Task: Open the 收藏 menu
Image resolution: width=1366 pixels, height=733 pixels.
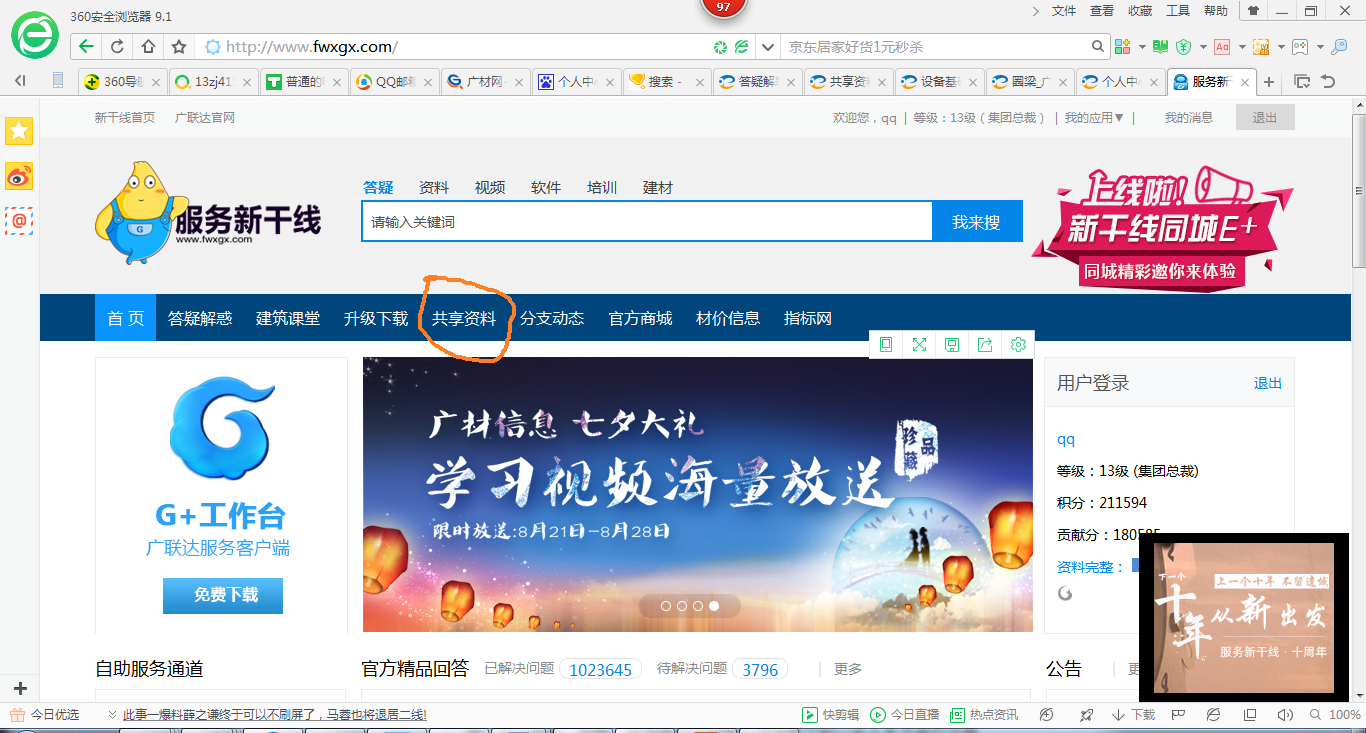Action: (x=1140, y=11)
